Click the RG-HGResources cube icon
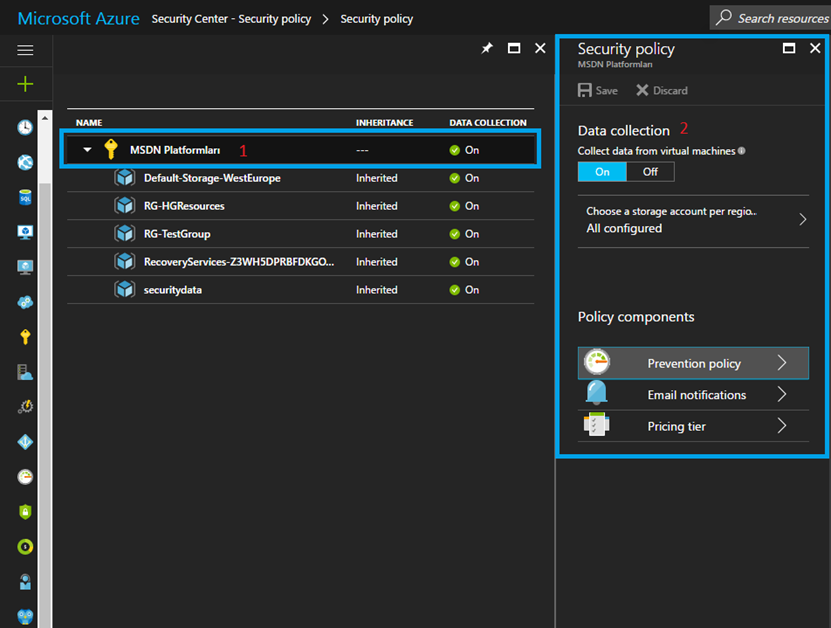The height and width of the screenshot is (628, 831). click(x=125, y=206)
